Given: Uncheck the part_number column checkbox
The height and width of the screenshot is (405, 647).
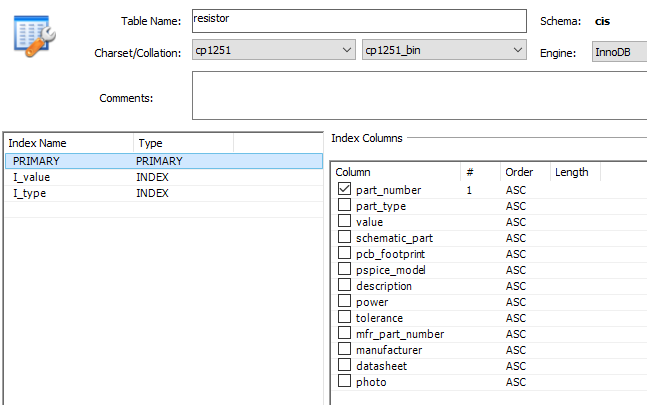Looking at the screenshot, I should tap(345, 190).
